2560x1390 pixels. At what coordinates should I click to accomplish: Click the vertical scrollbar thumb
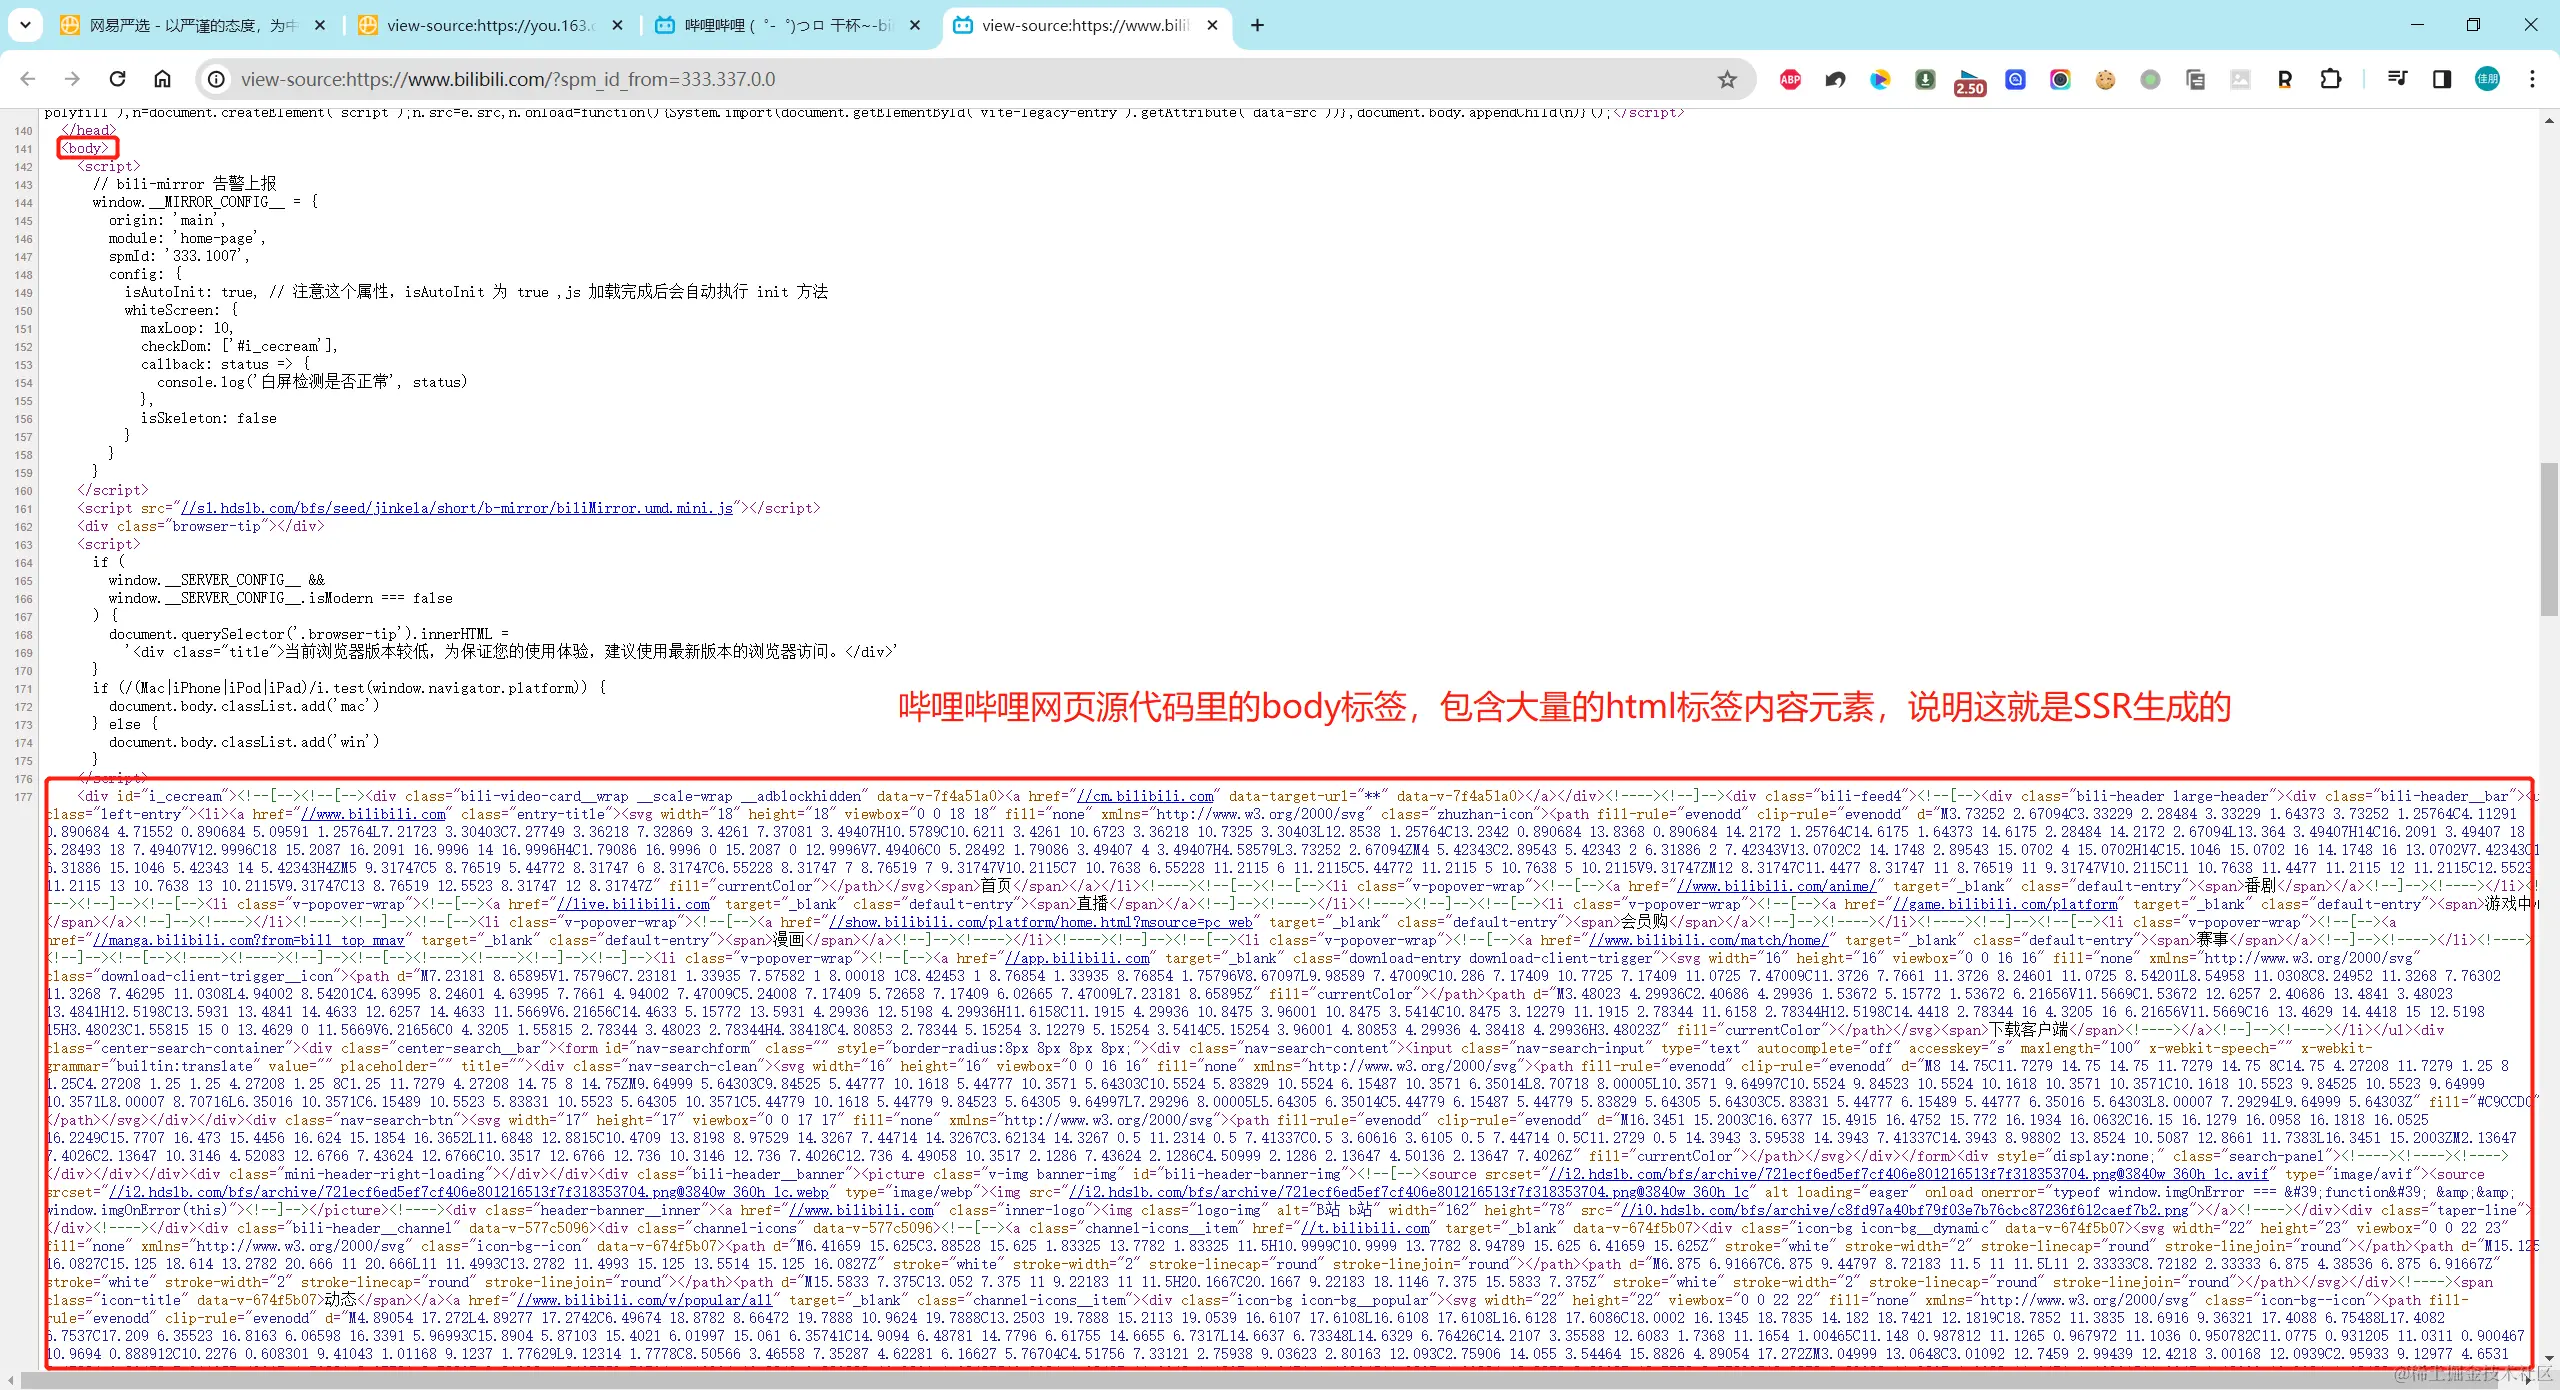[2549, 540]
